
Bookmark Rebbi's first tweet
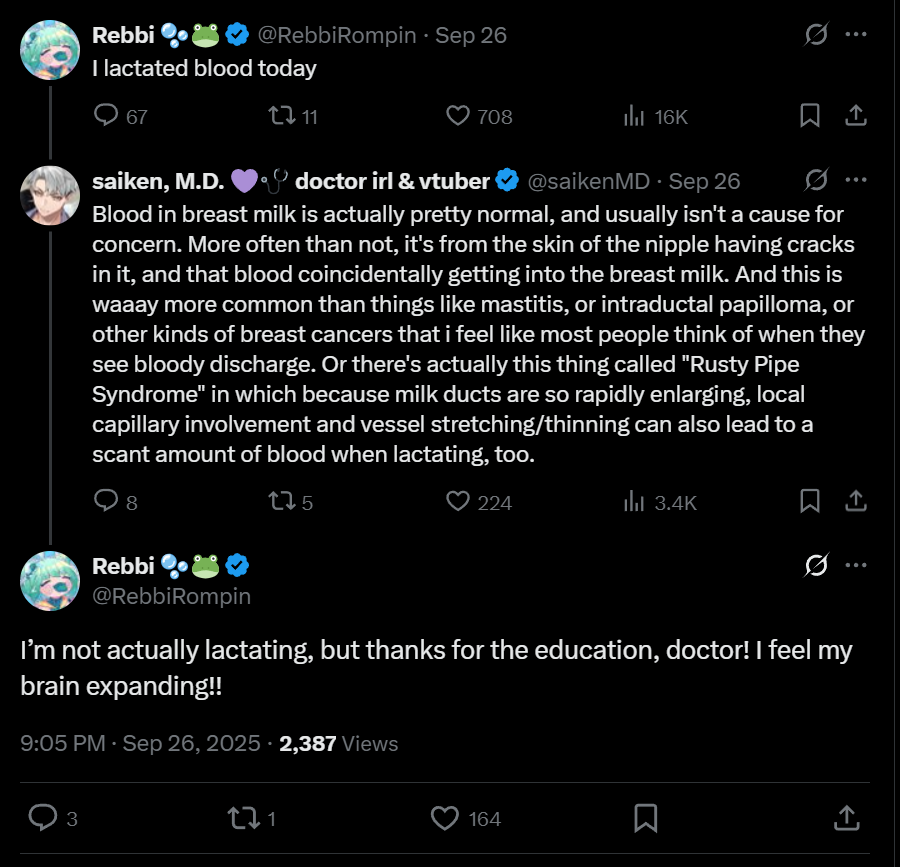[x=810, y=116]
